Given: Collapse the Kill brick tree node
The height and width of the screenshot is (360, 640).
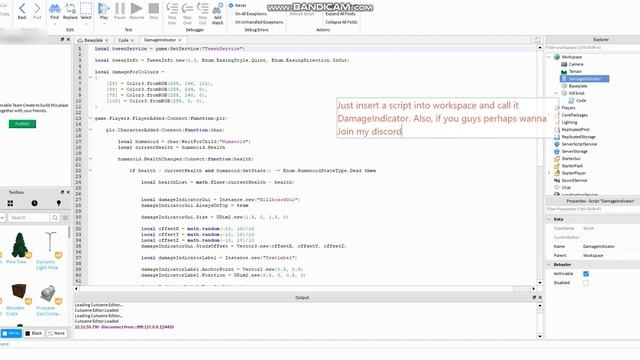Looking at the screenshot, I should (556, 93).
